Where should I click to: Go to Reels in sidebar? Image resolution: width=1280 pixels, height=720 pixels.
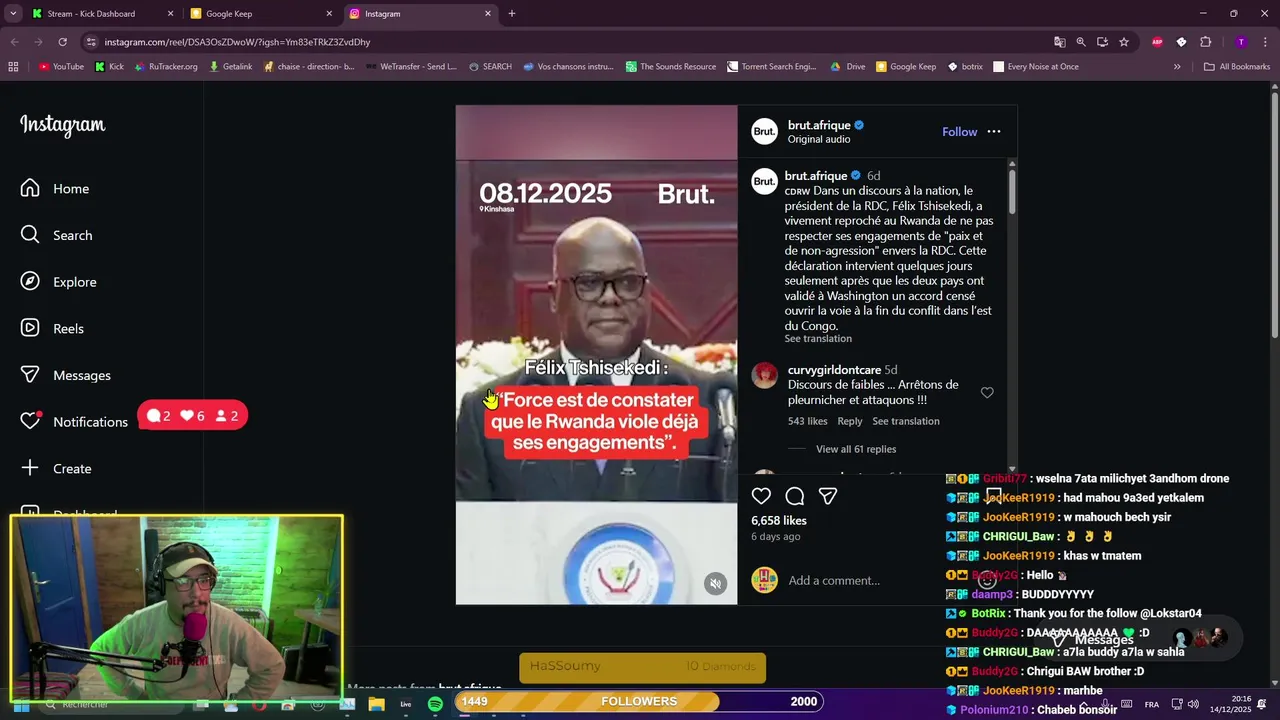click(x=52, y=328)
